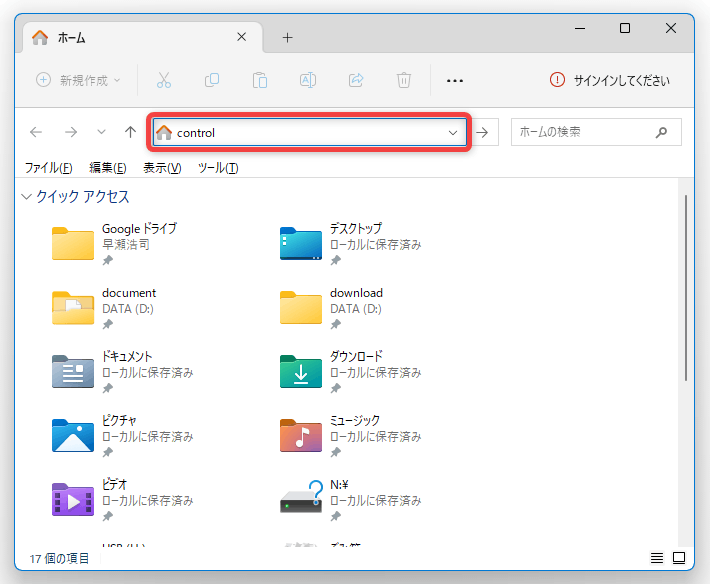The width and height of the screenshot is (710, 584).
Task: Open the 表示(V) menu
Action: pos(162,168)
